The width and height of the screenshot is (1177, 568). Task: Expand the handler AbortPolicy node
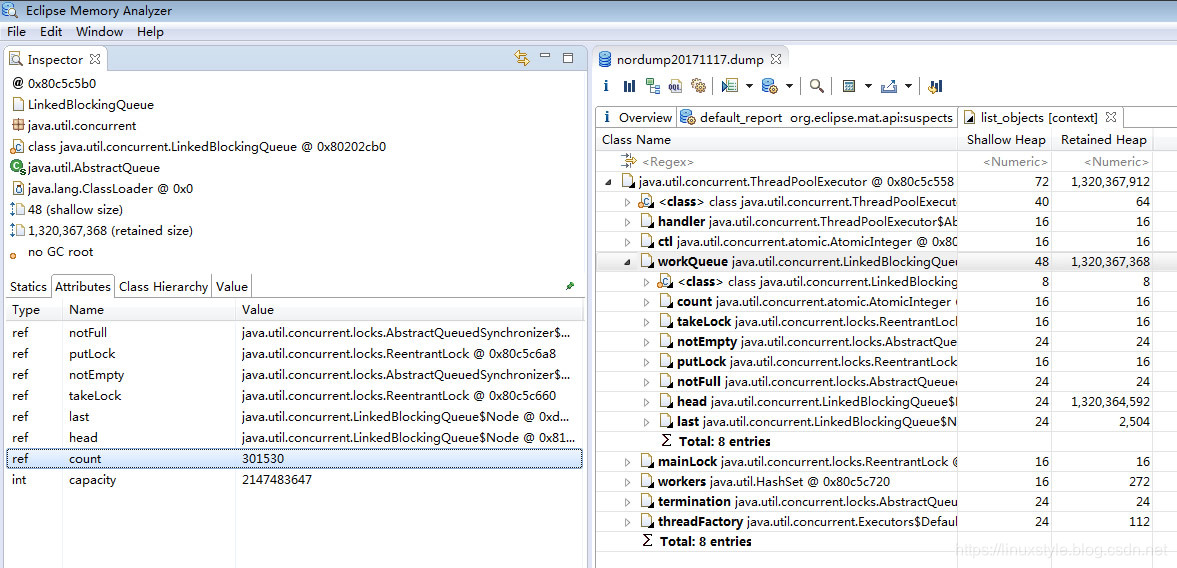pyautogui.click(x=628, y=221)
